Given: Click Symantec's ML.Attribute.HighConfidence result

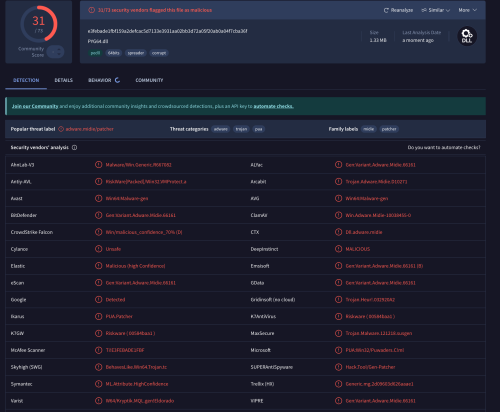Looking at the screenshot, I should click(x=137, y=384).
